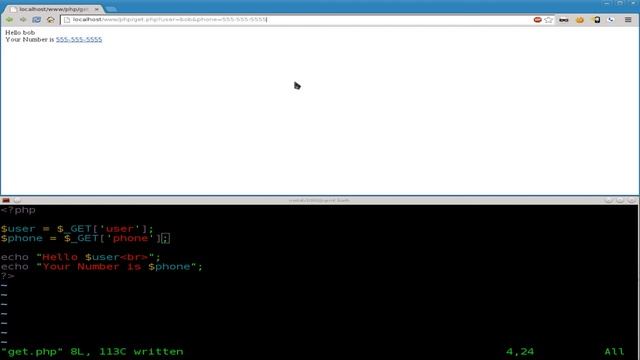The width and height of the screenshot is (640, 360).
Task: Click the $phone assignment line in vim
Action: pyautogui.click(x=85, y=238)
